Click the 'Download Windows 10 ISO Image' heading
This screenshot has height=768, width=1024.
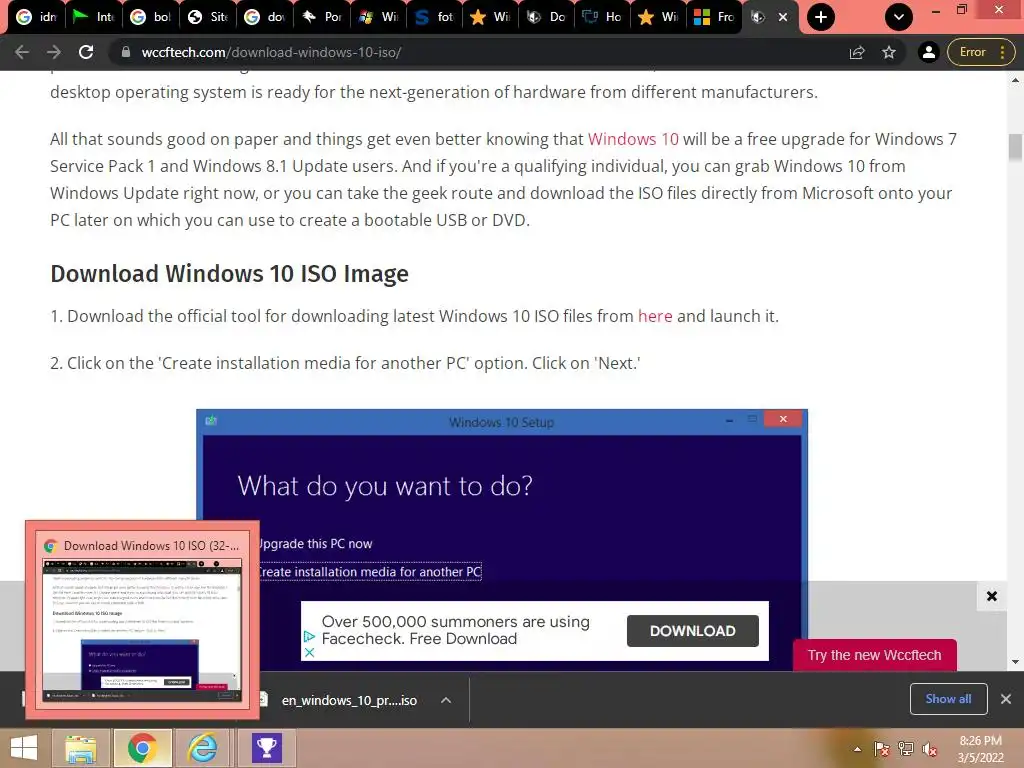pos(229,274)
